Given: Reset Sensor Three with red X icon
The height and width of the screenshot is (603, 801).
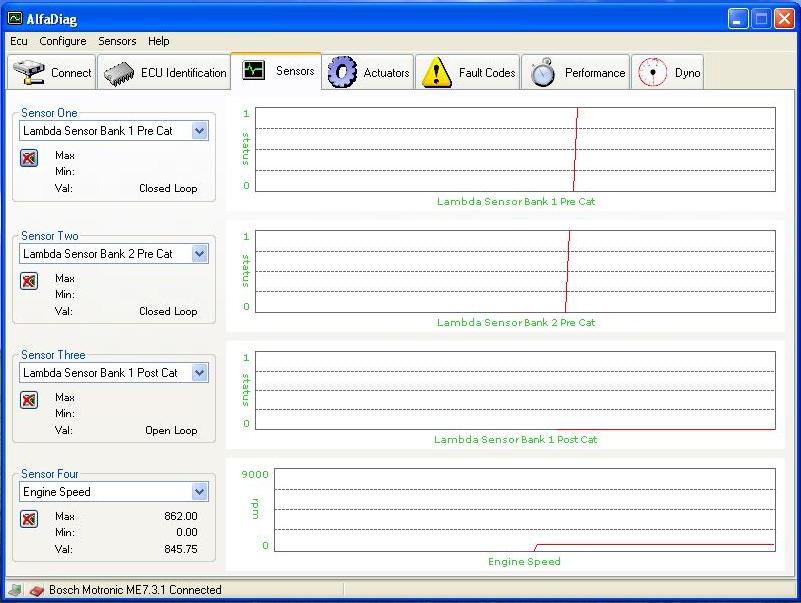Looking at the screenshot, I should [29, 400].
